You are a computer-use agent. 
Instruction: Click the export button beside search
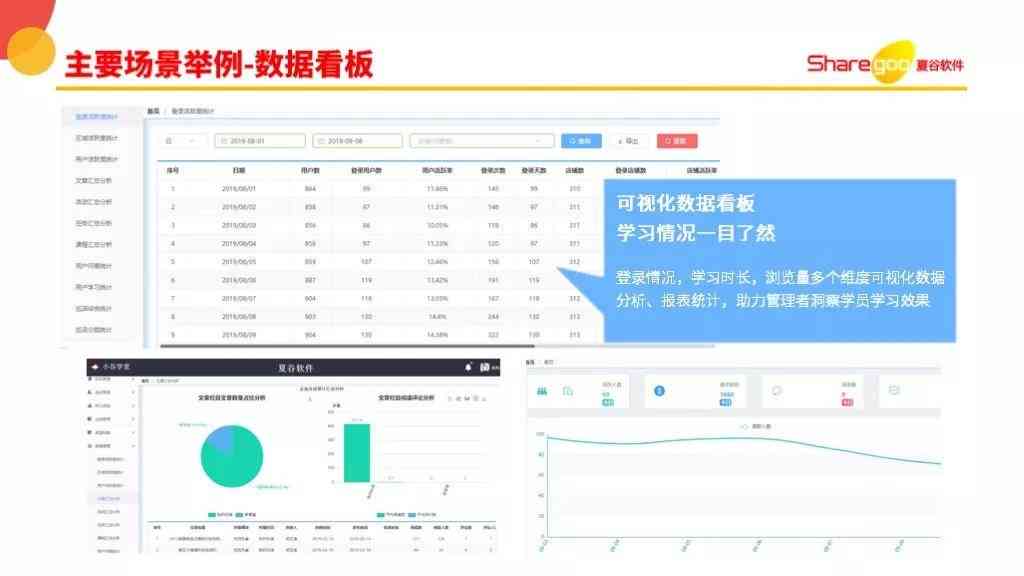pos(628,141)
